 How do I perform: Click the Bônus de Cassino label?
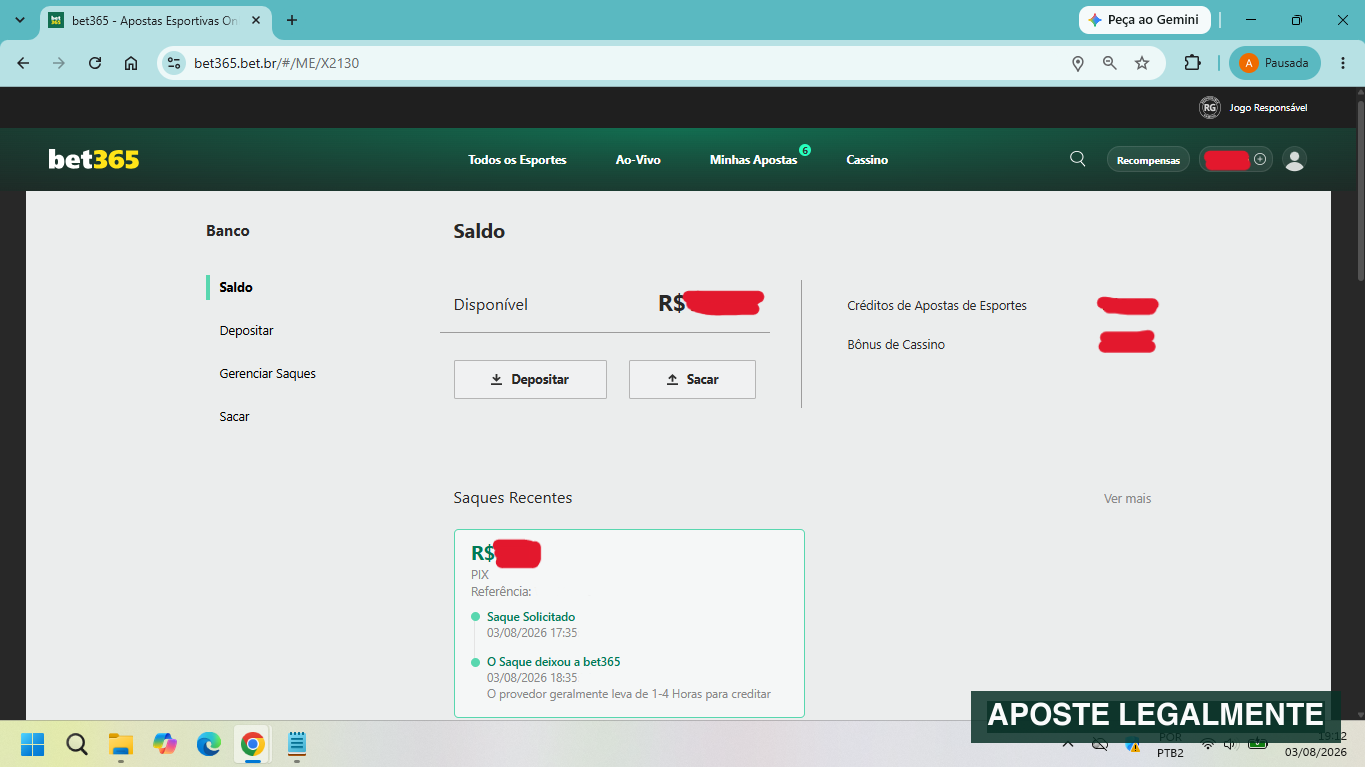(x=896, y=344)
